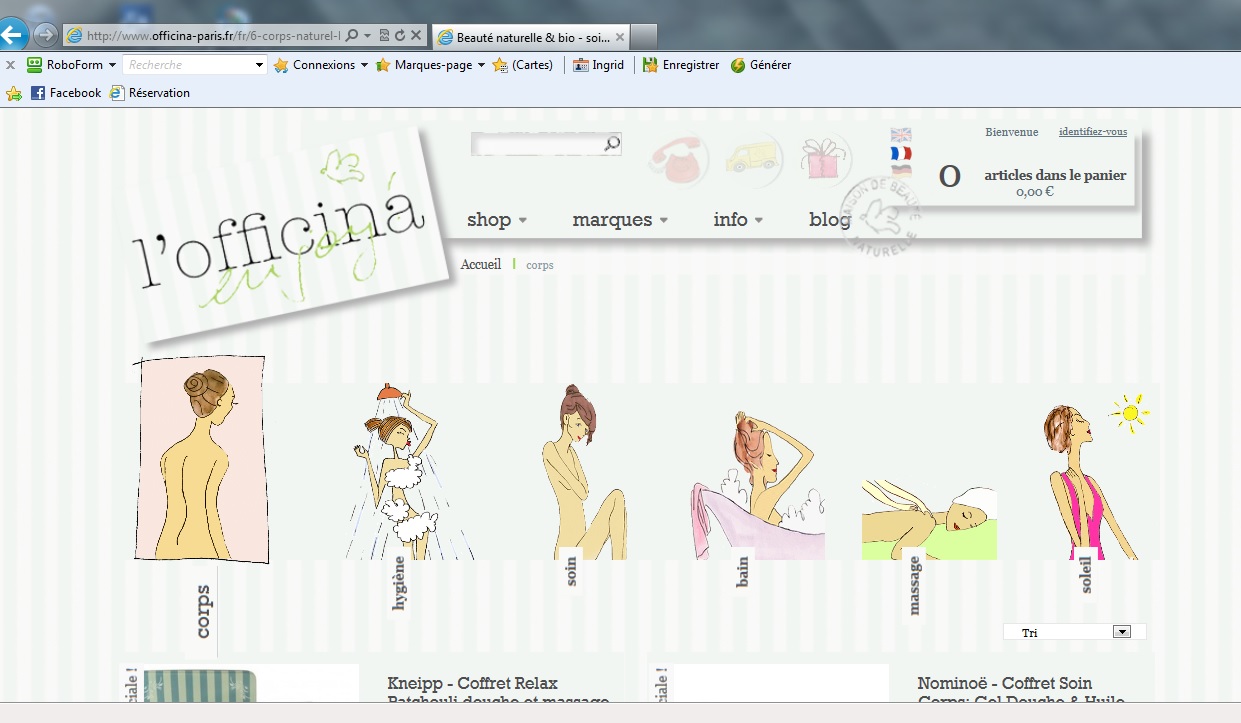Click the site search input field
Viewport: 1241px width, 723px height.
tap(537, 145)
